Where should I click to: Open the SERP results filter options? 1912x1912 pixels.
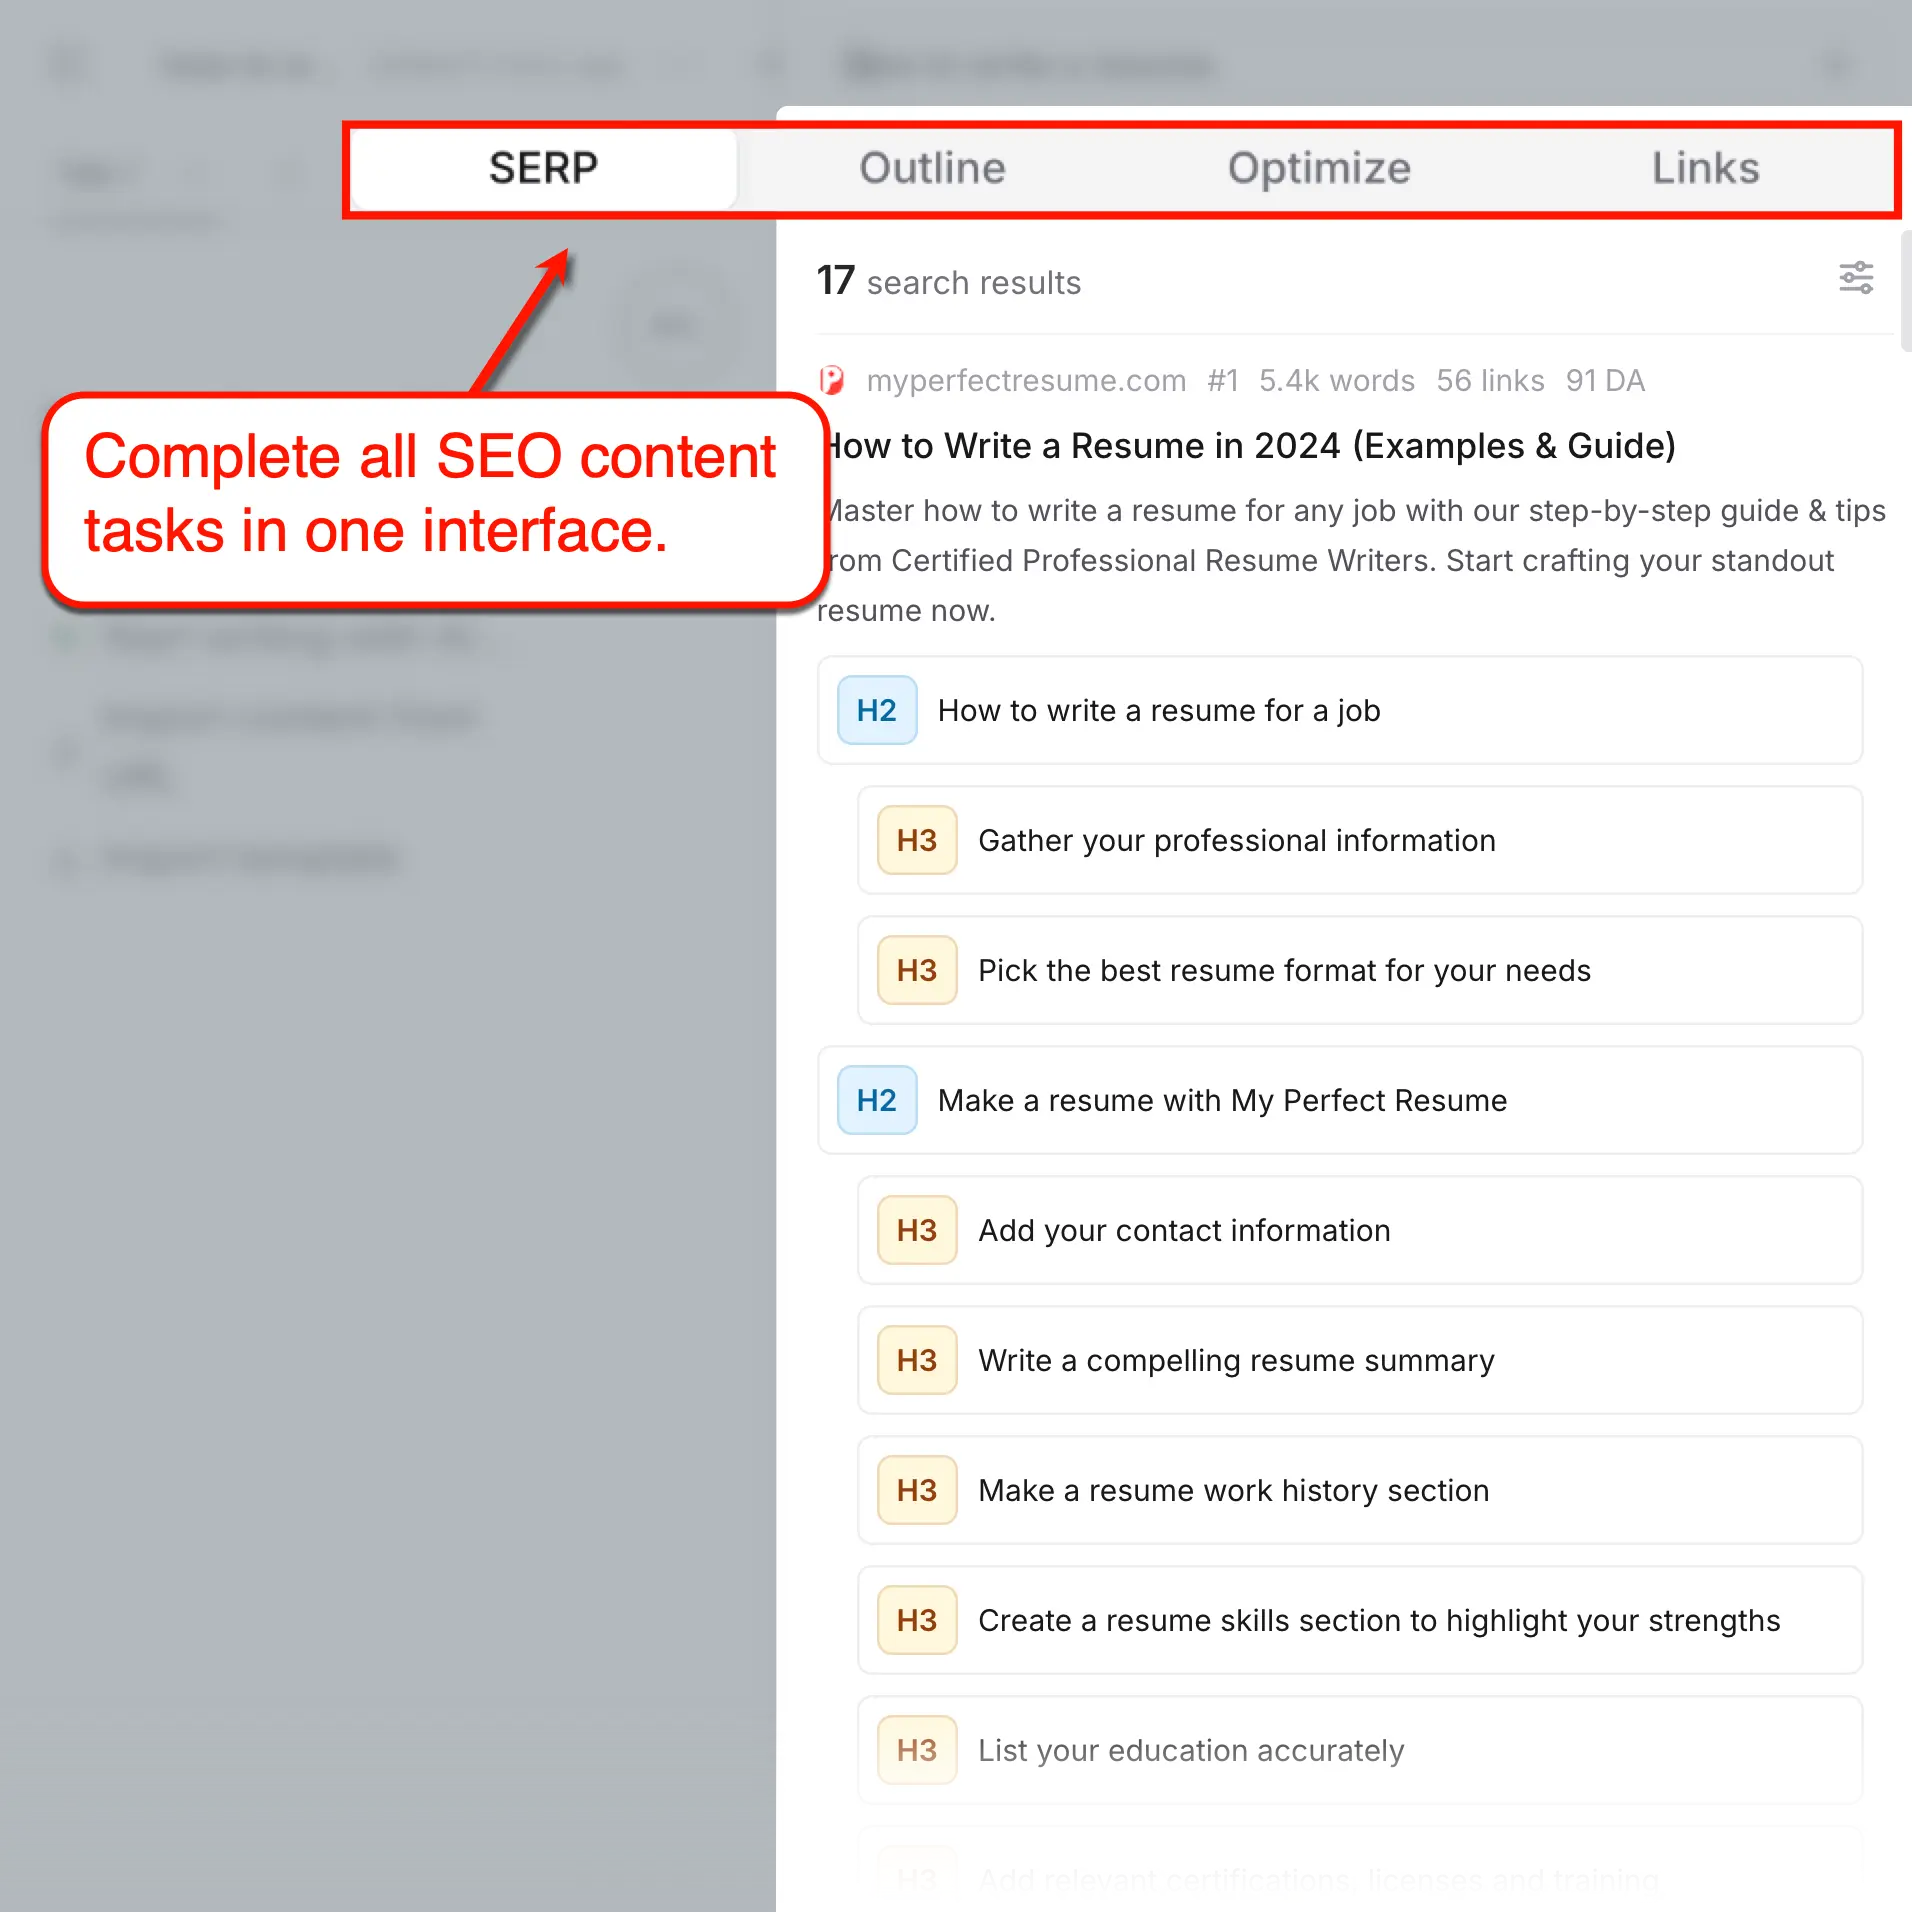(1856, 279)
